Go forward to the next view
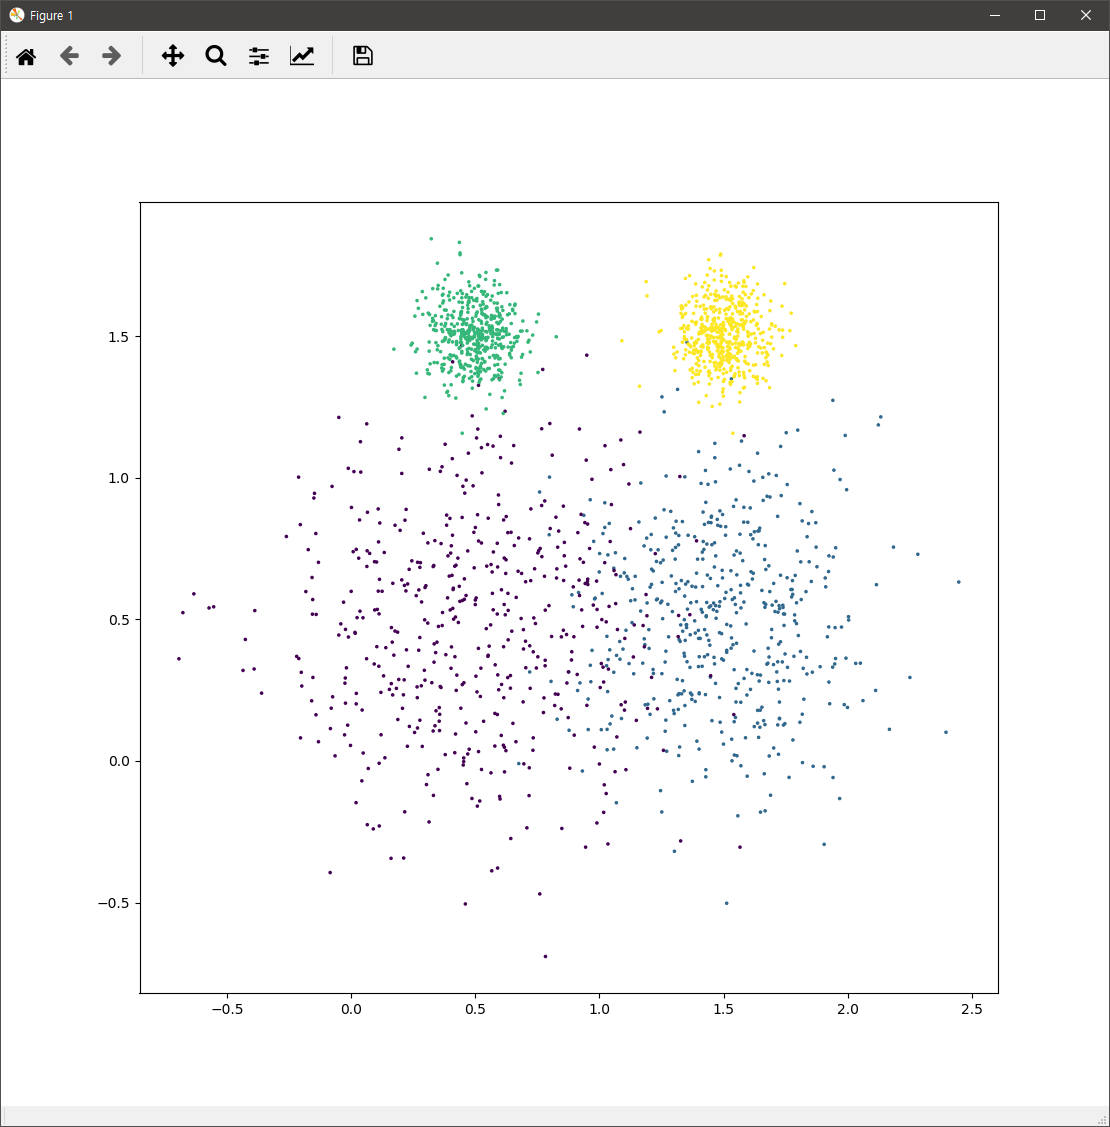Image resolution: width=1110 pixels, height=1127 pixels. tap(111, 56)
